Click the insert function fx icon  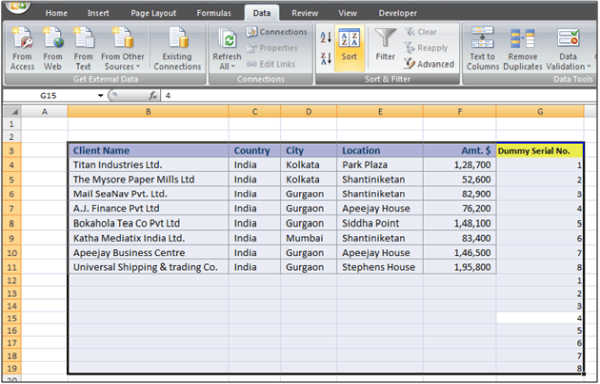(153, 95)
